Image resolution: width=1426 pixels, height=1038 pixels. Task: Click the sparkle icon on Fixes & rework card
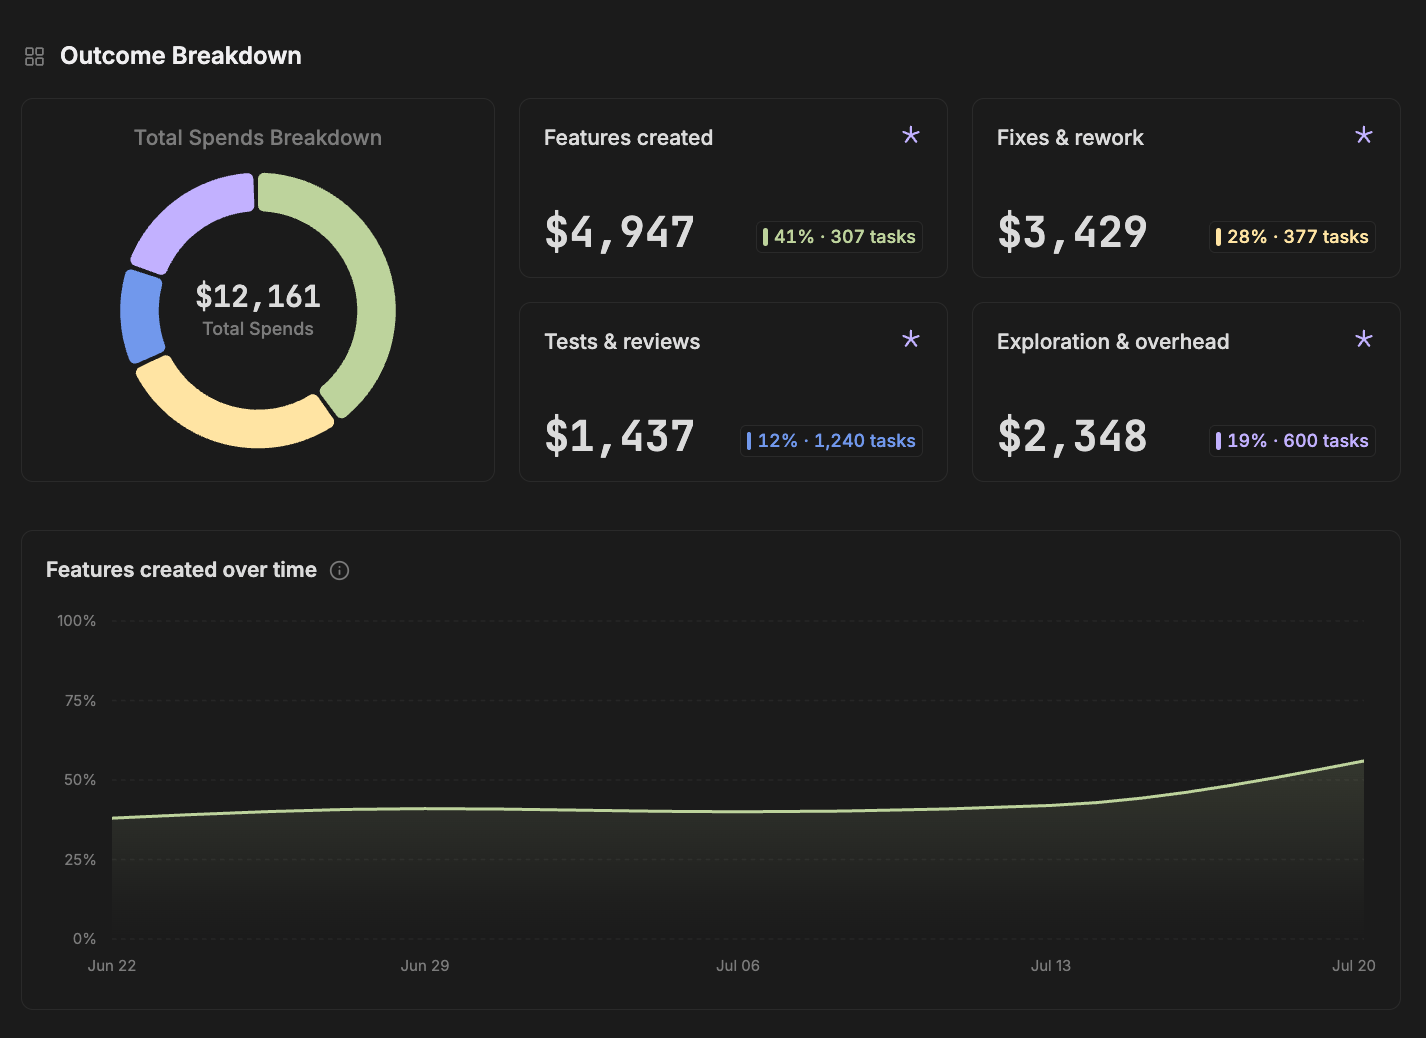coord(1364,135)
